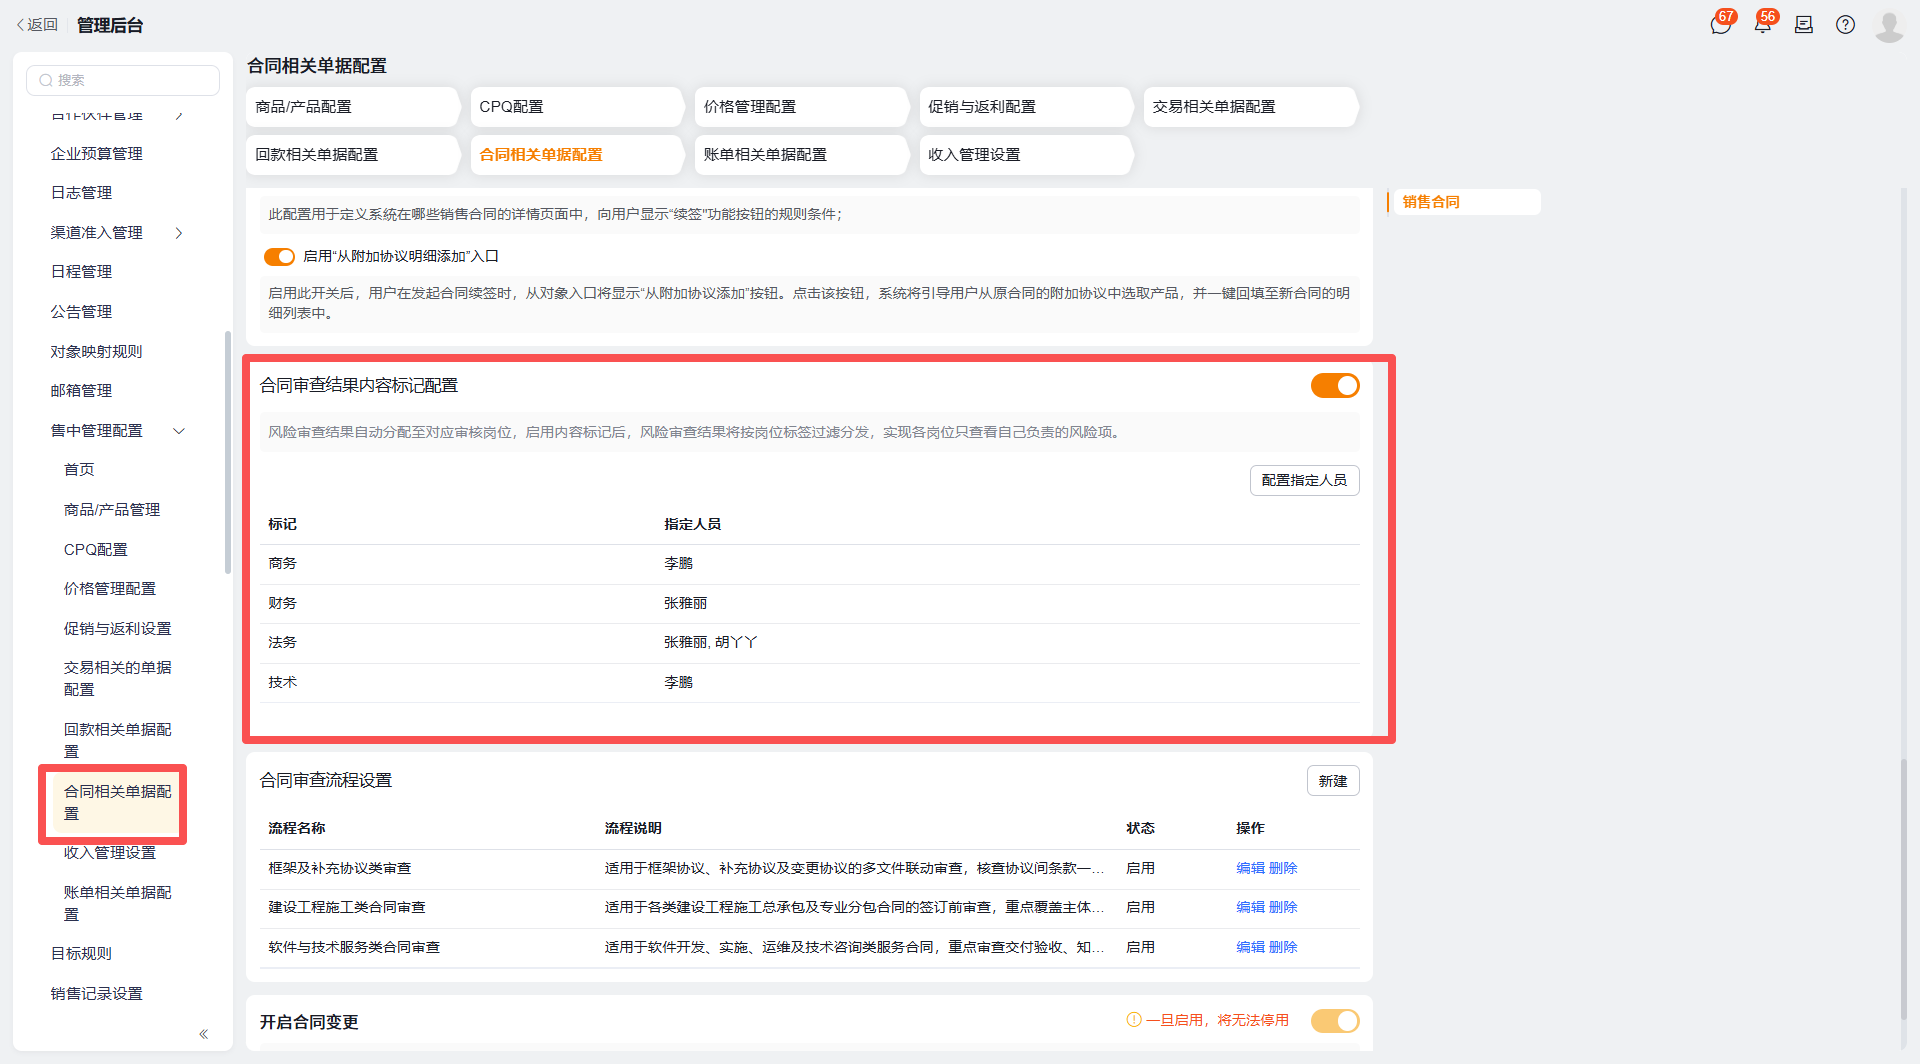The height and width of the screenshot is (1064, 1920).
Task: Collapse 售中管理配置 menu chevron
Action: click(x=179, y=431)
